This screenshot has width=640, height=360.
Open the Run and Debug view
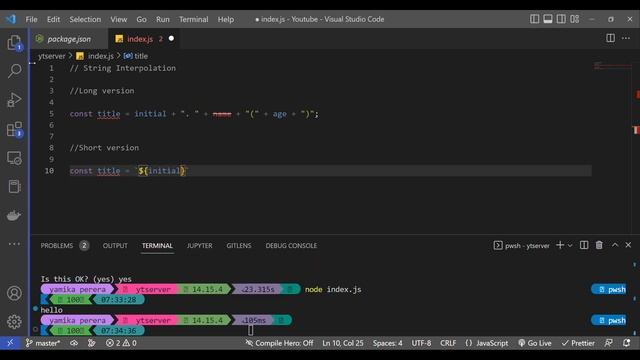point(14,100)
